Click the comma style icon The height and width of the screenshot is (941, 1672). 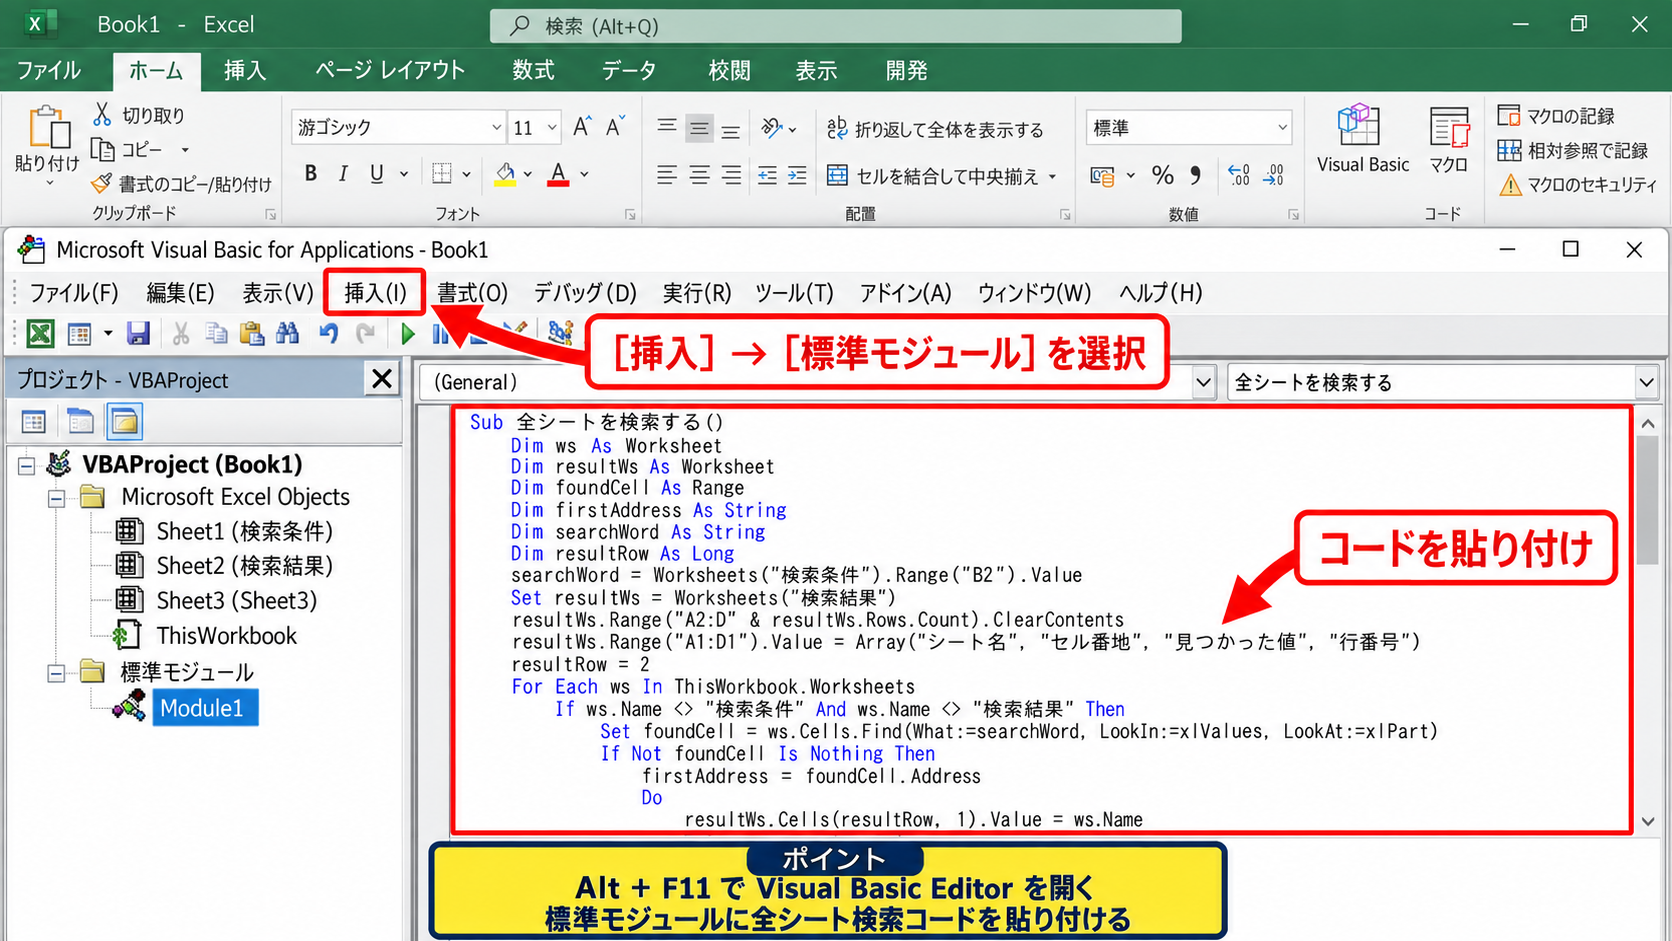coord(1195,176)
